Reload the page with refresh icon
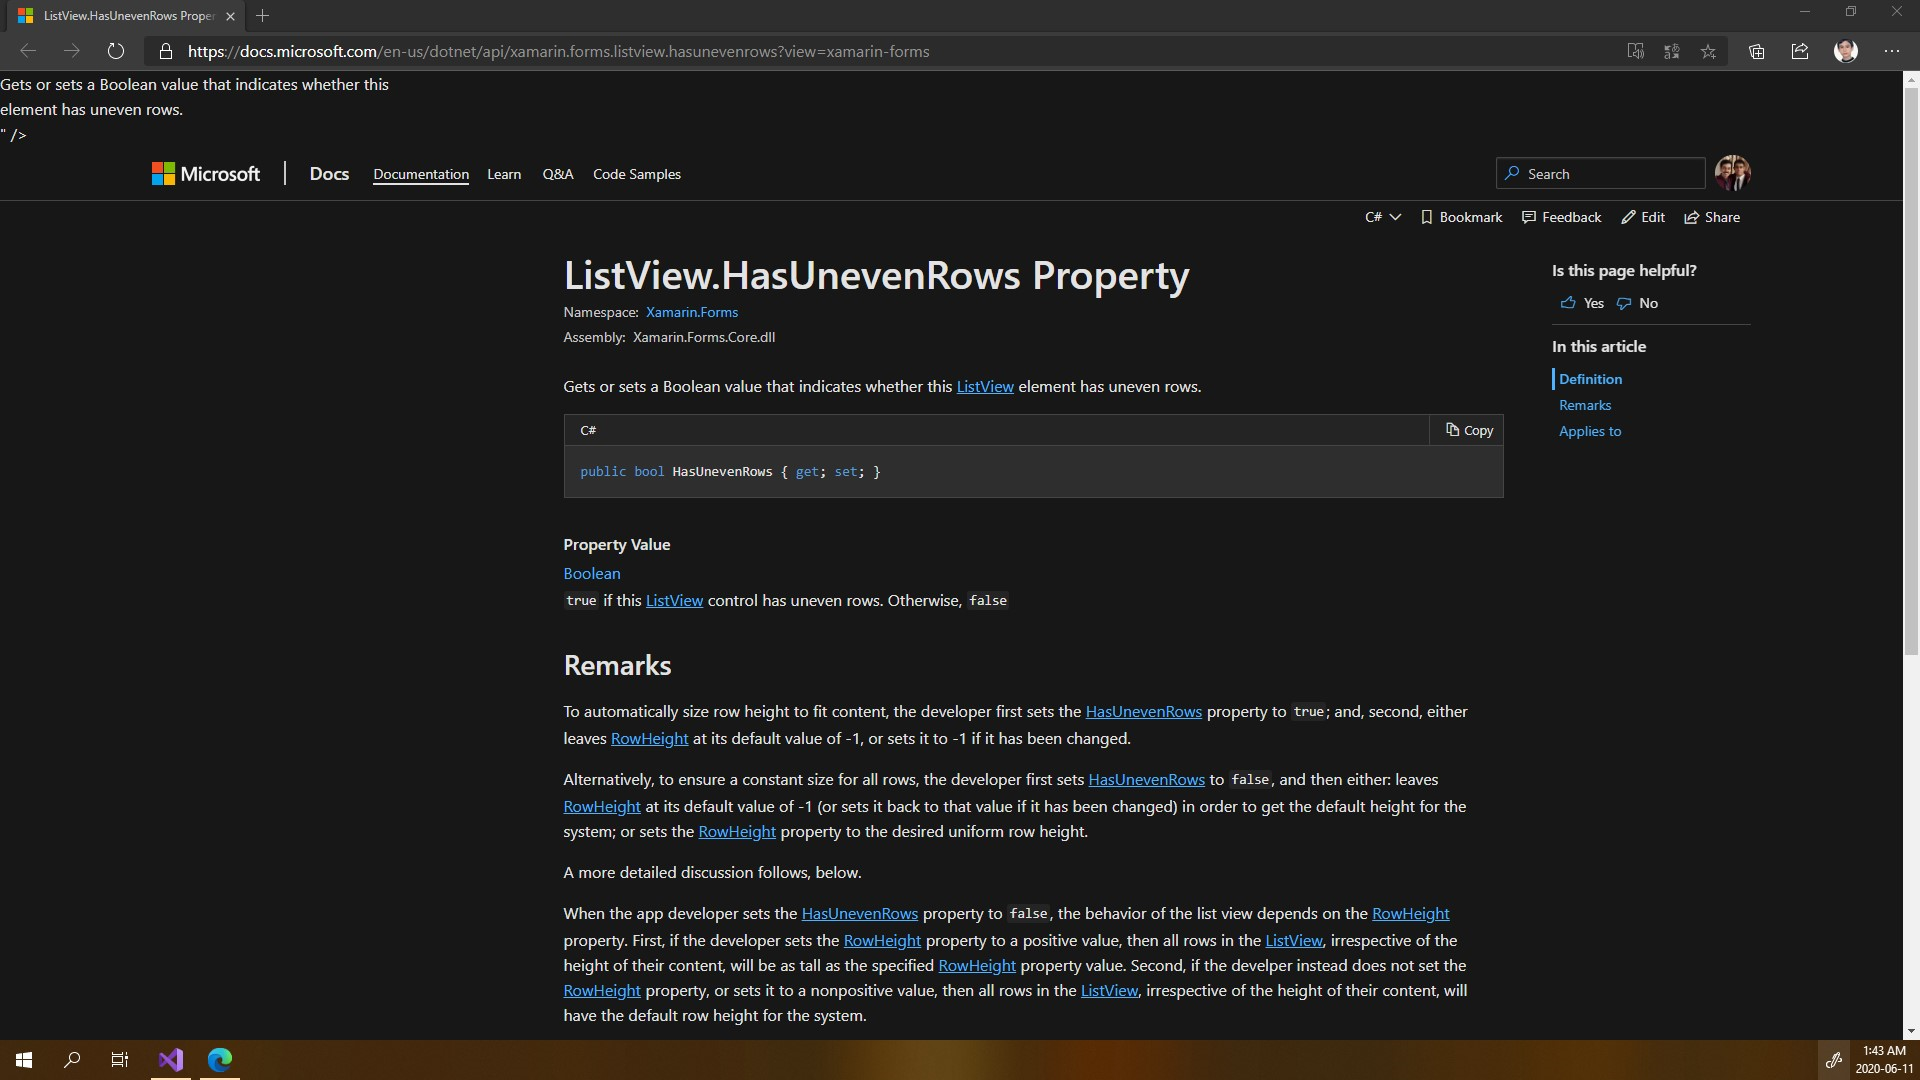Image resolution: width=1920 pixels, height=1080 pixels. [116, 51]
